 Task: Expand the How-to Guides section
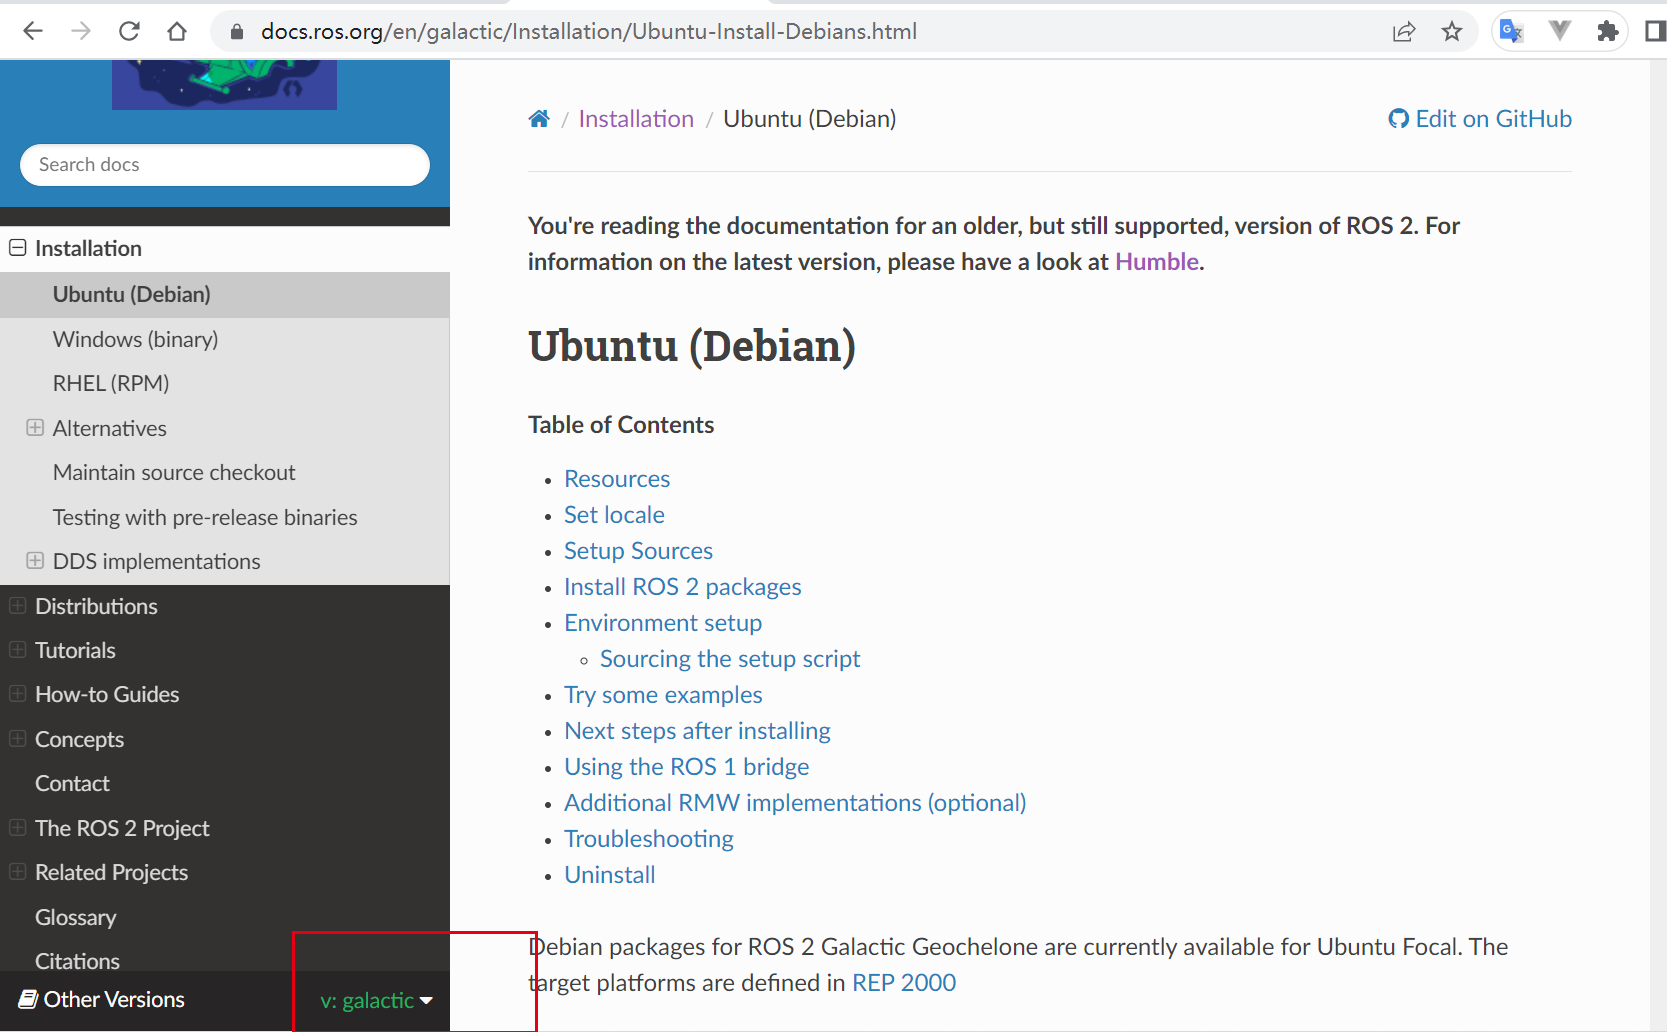tap(18, 694)
